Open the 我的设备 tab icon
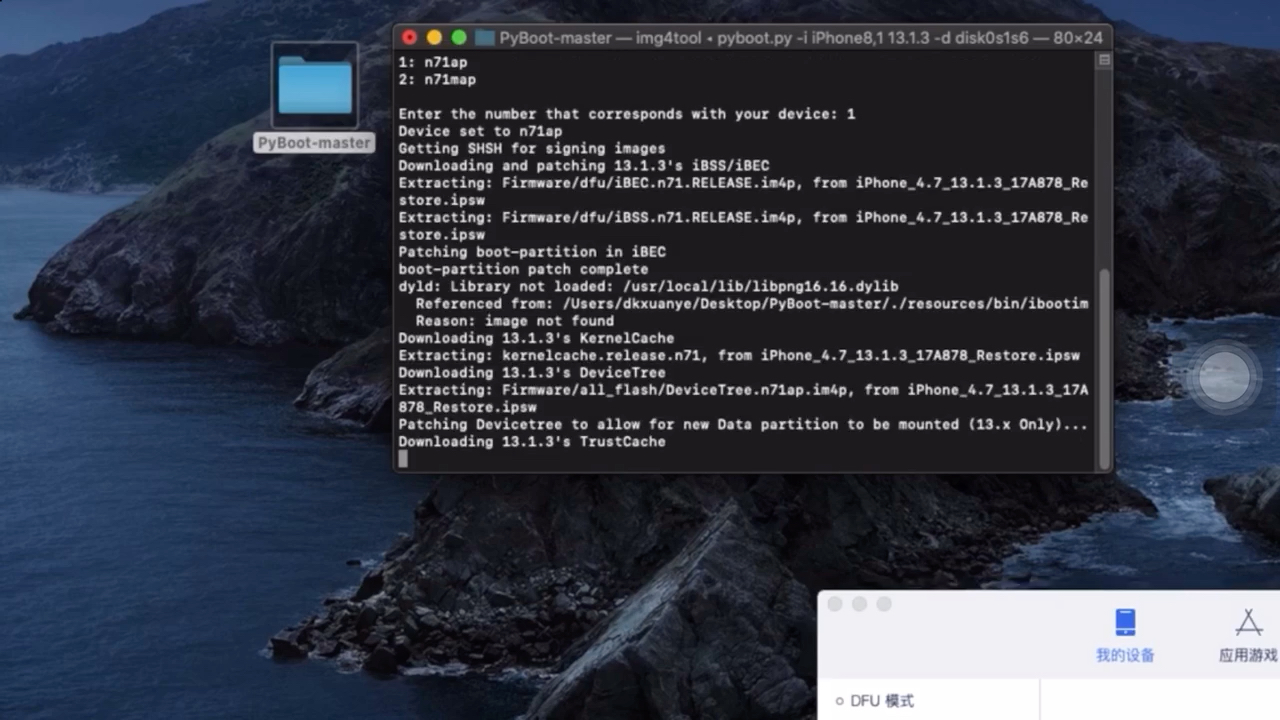This screenshot has height=720, width=1280. pos(1125,622)
